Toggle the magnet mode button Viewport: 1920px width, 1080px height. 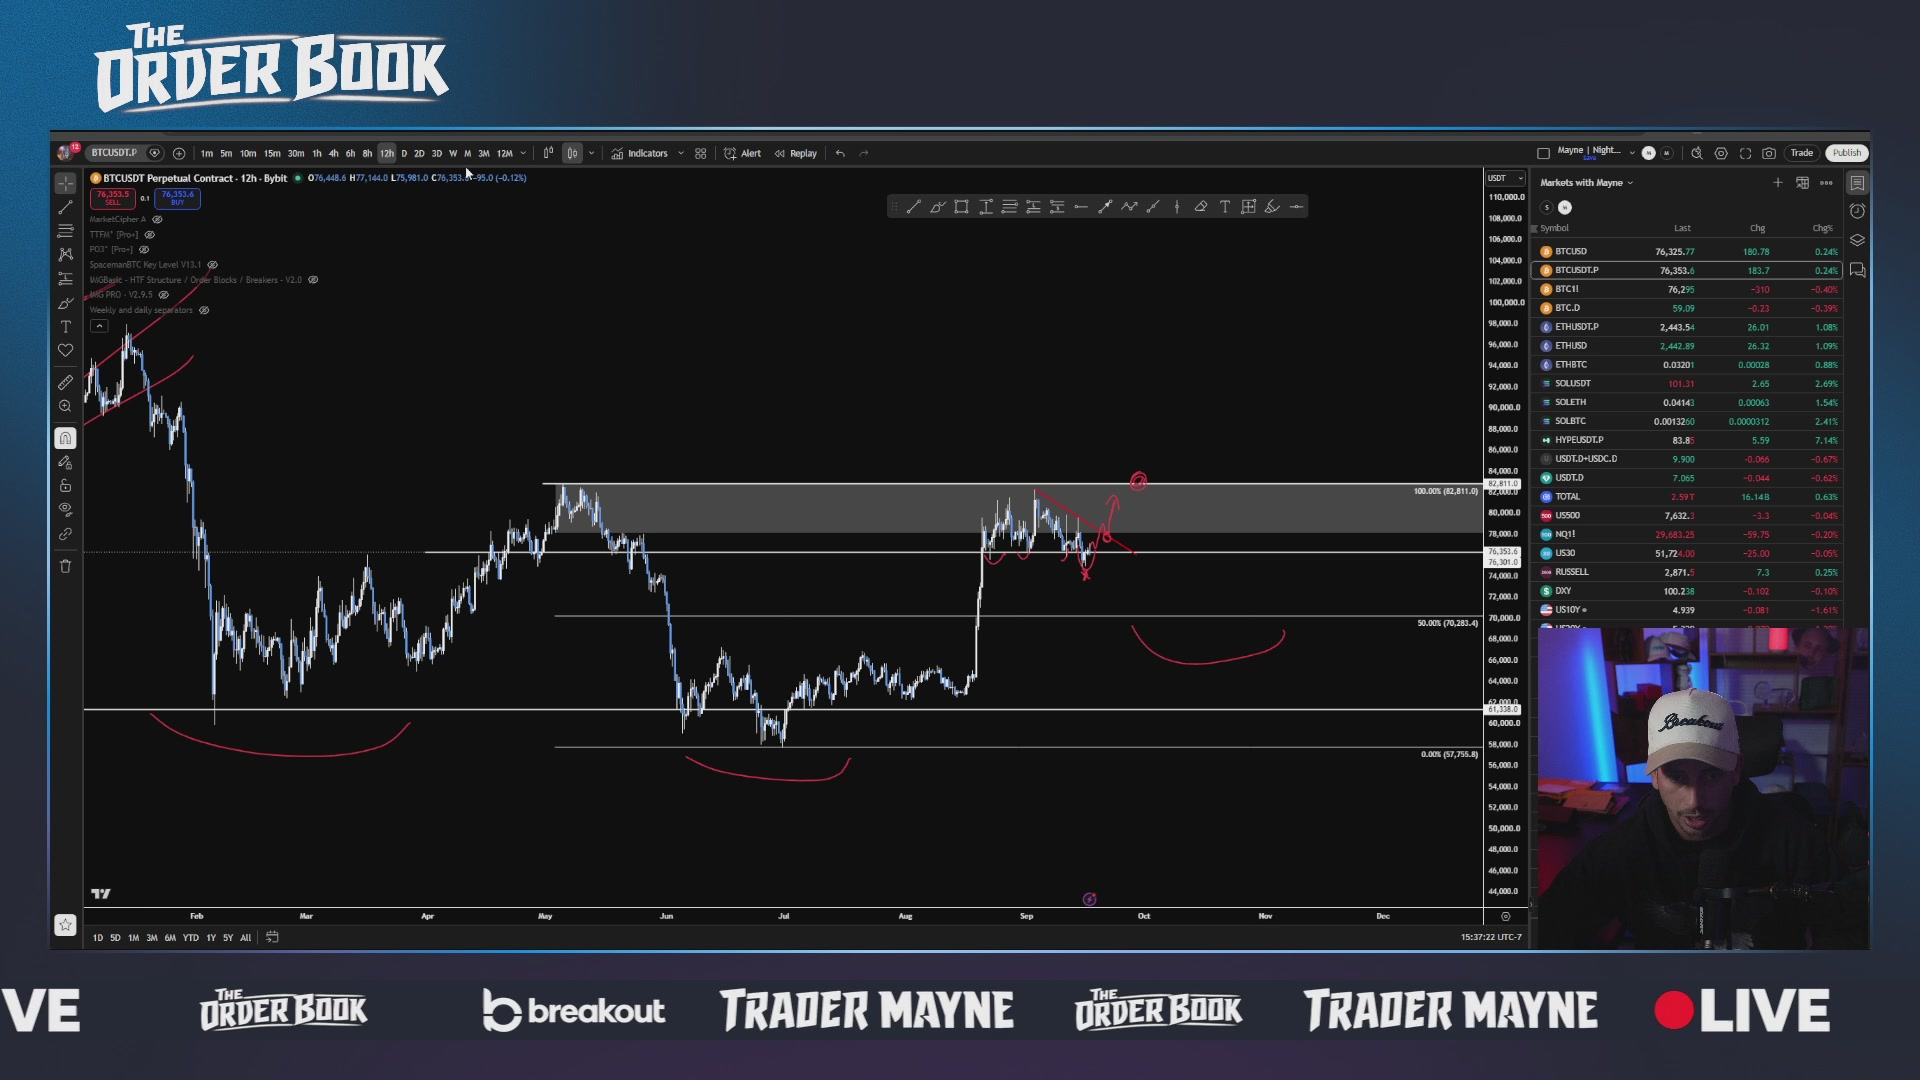pyautogui.click(x=65, y=438)
